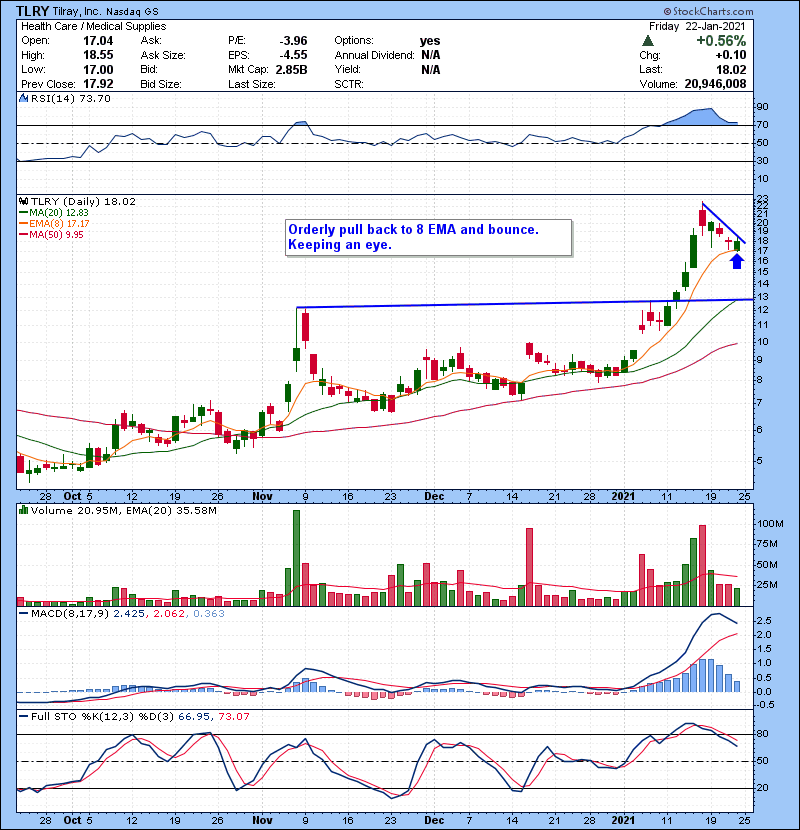800x830 pixels.
Task: Click the MACD(8,17,9) indicator label
Action: pos(70,614)
